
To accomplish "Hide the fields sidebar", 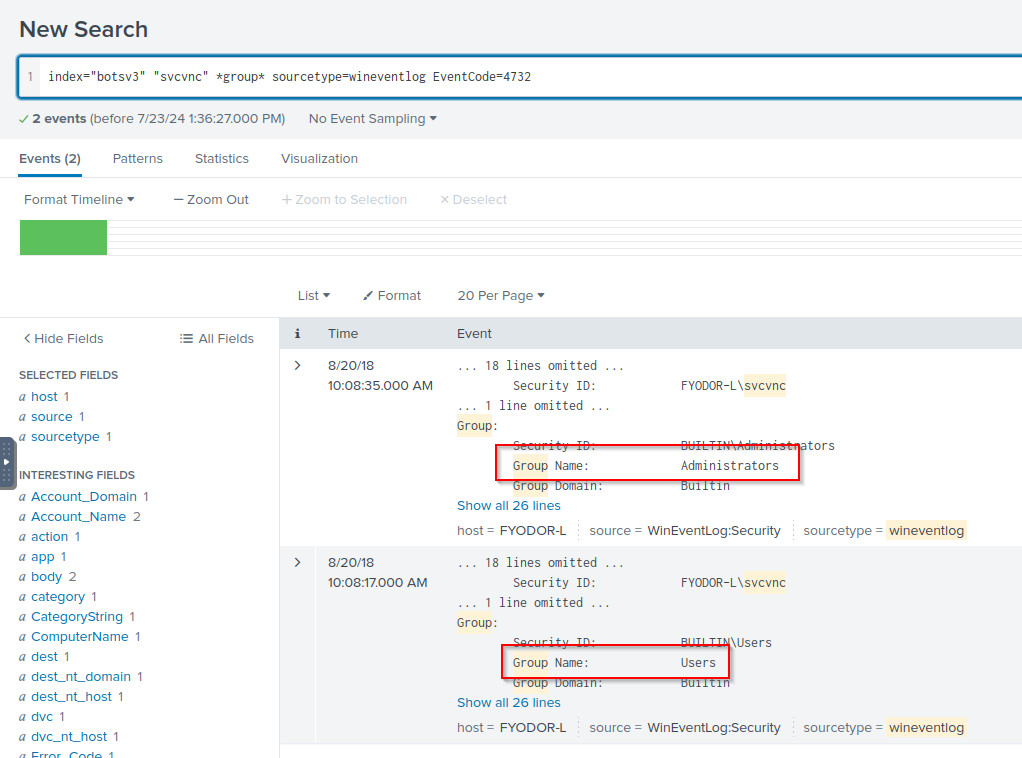I will (63, 339).
